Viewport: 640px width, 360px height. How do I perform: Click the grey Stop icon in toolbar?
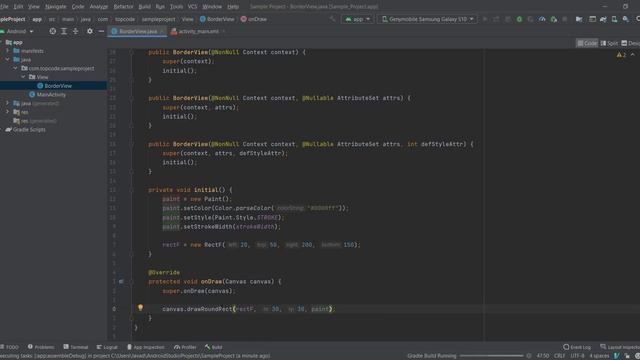pos(565,19)
